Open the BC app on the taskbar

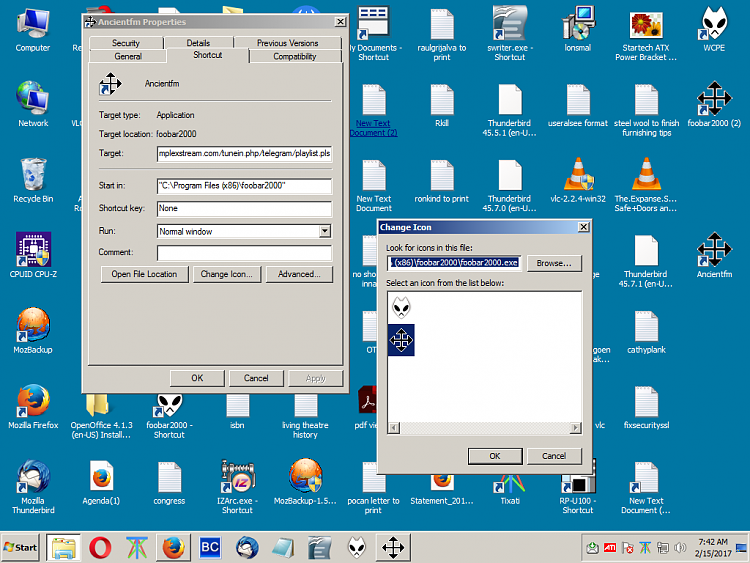pos(210,547)
